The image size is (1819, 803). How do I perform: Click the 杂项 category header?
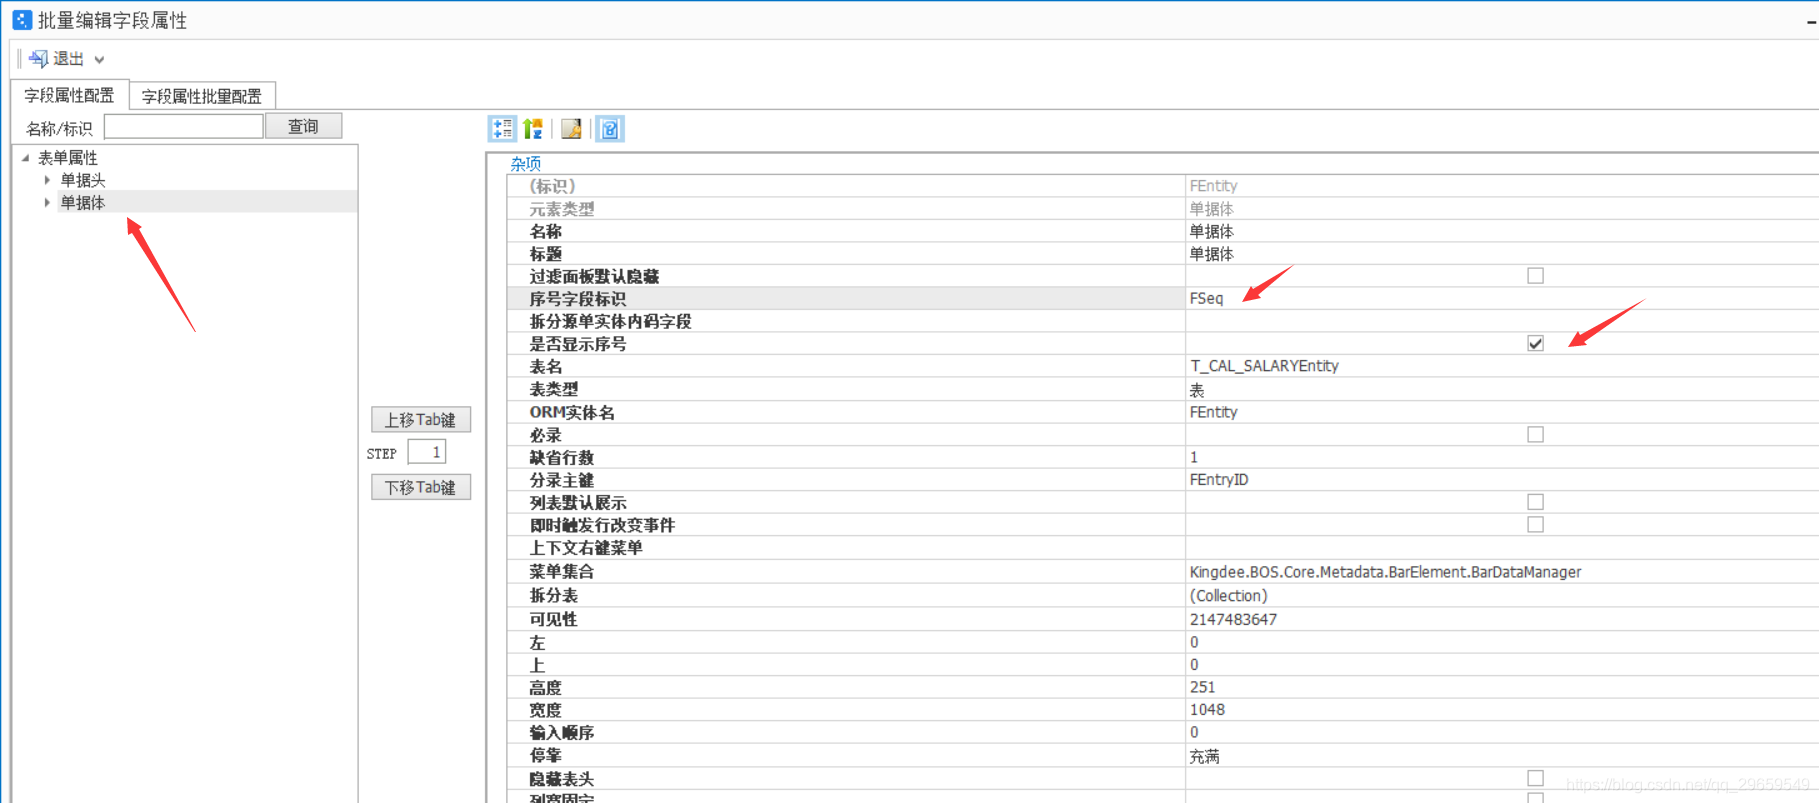click(526, 163)
